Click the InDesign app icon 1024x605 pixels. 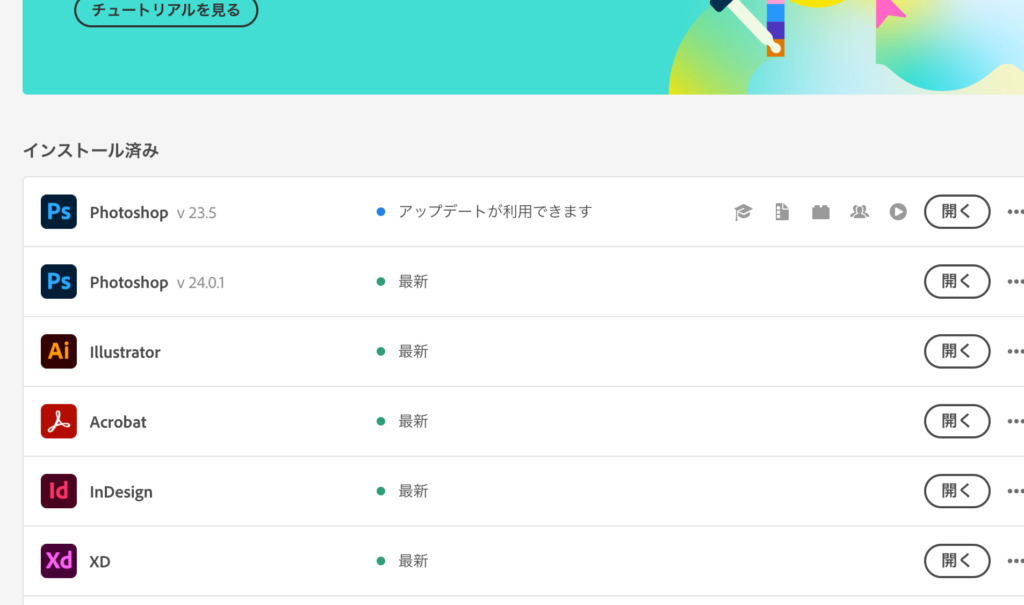coord(59,491)
